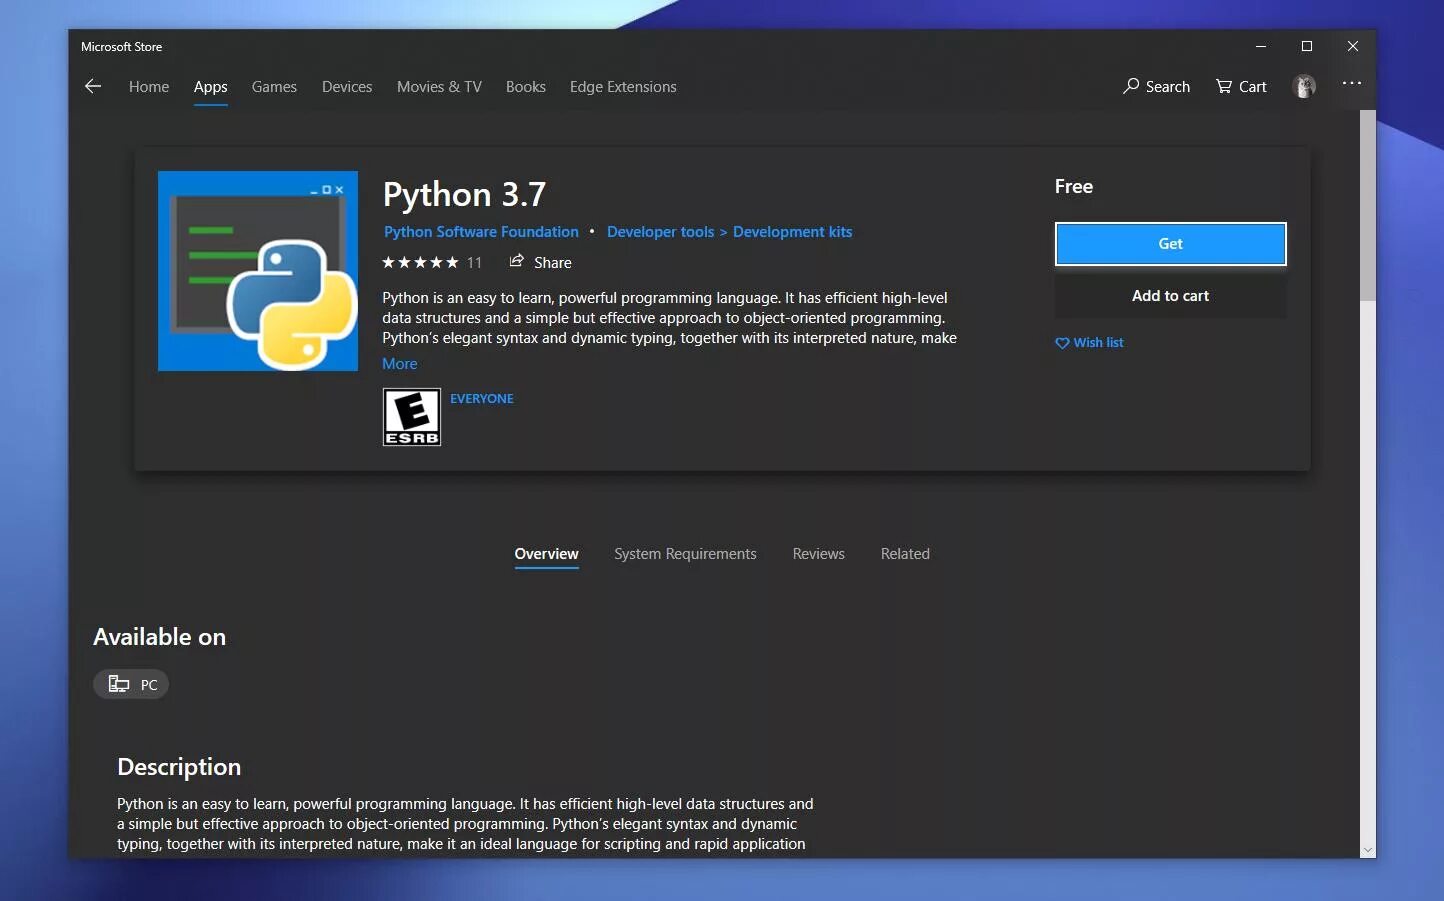The width and height of the screenshot is (1444, 901).
Task: Click the Python 3.7 title text
Action: coord(464,194)
